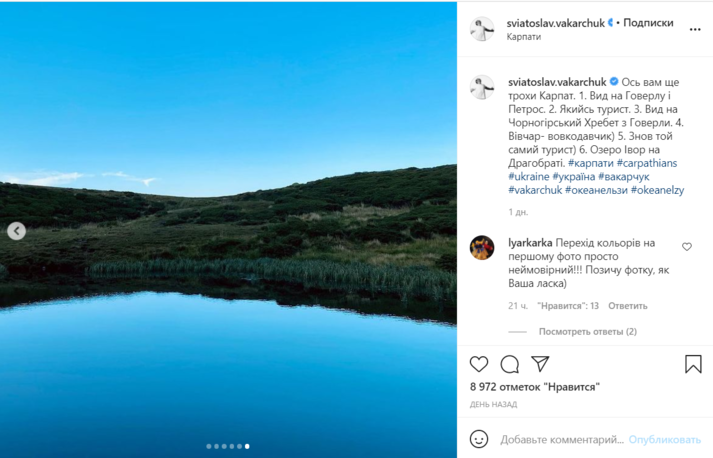Open sviatoslav.vakarchuk avatar in header
Image resolution: width=713 pixels, height=458 pixels.
(482, 30)
